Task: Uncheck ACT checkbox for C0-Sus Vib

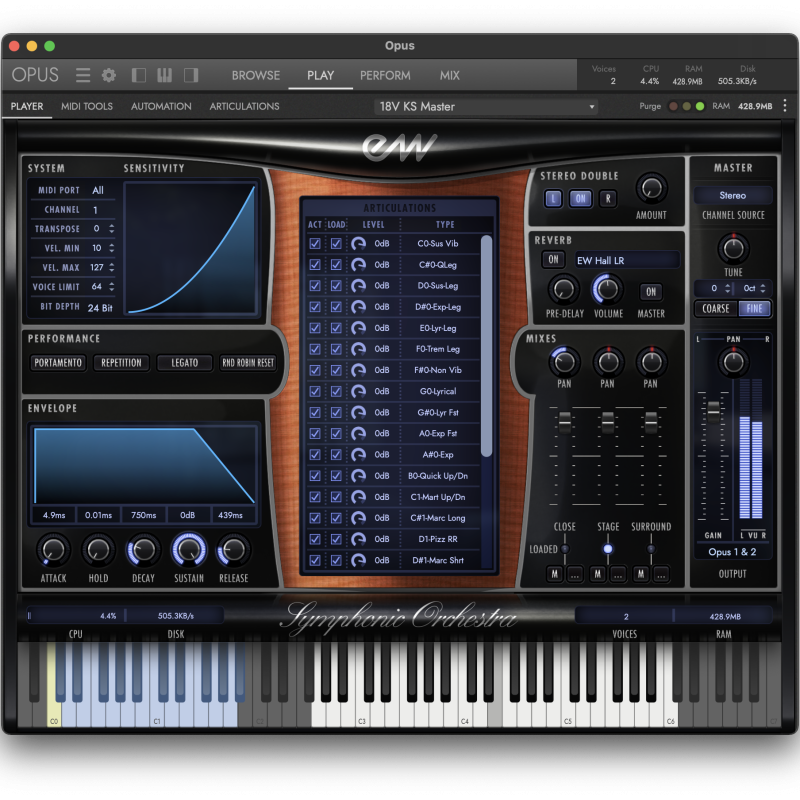Action: pyautogui.click(x=315, y=243)
